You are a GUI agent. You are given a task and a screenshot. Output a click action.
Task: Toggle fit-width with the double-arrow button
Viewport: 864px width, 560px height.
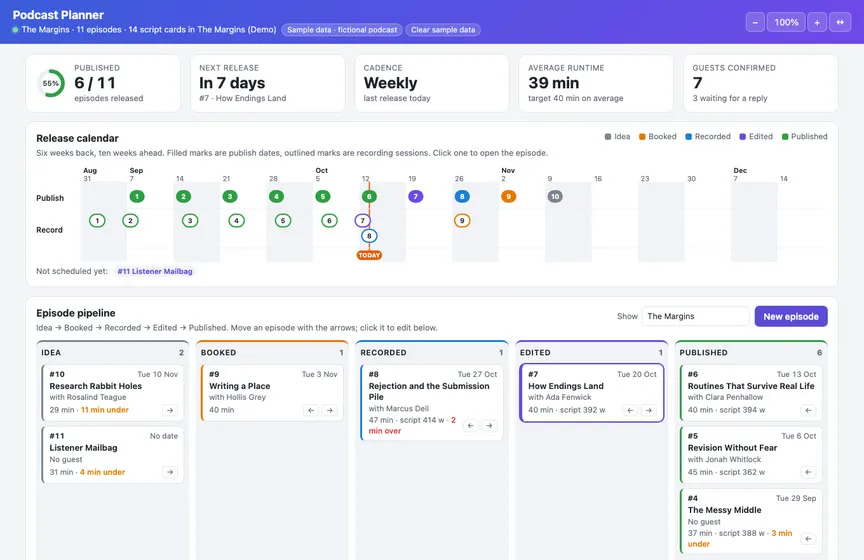click(840, 23)
